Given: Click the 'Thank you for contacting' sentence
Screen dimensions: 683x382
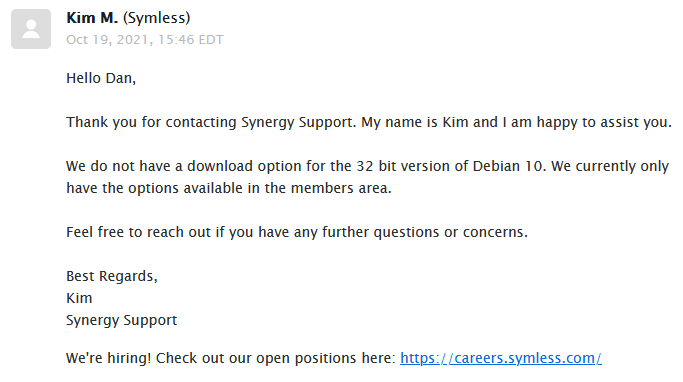Looking at the screenshot, I should (151, 122).
